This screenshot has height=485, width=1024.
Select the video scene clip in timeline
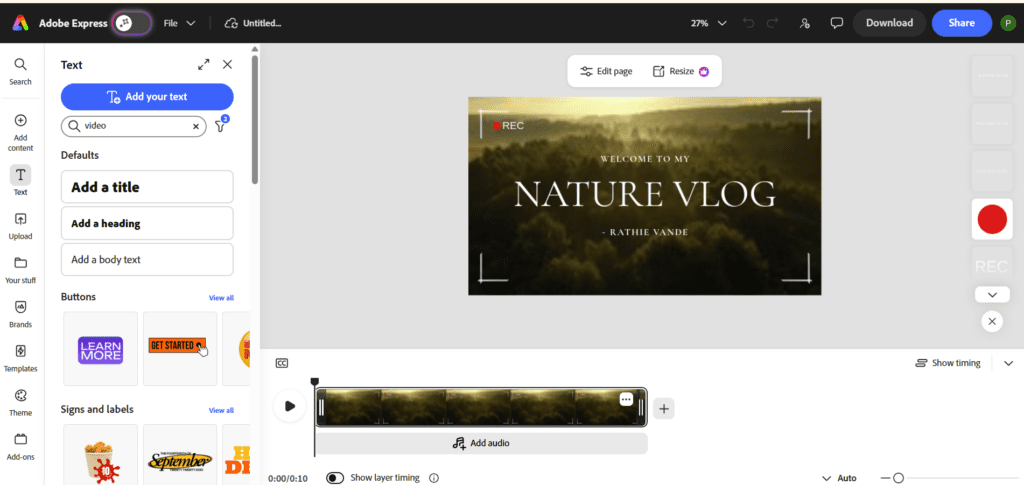481,407
